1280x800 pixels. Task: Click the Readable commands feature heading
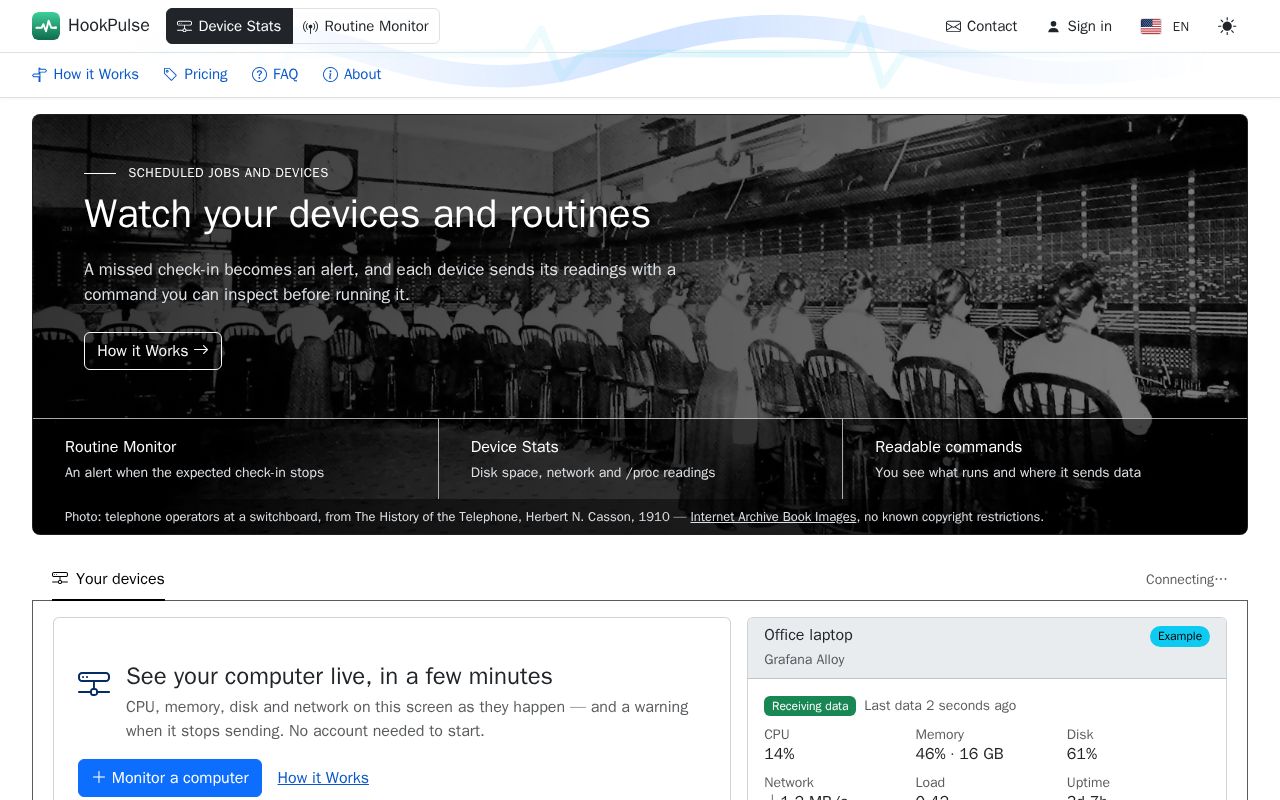(x=948, y=447)
